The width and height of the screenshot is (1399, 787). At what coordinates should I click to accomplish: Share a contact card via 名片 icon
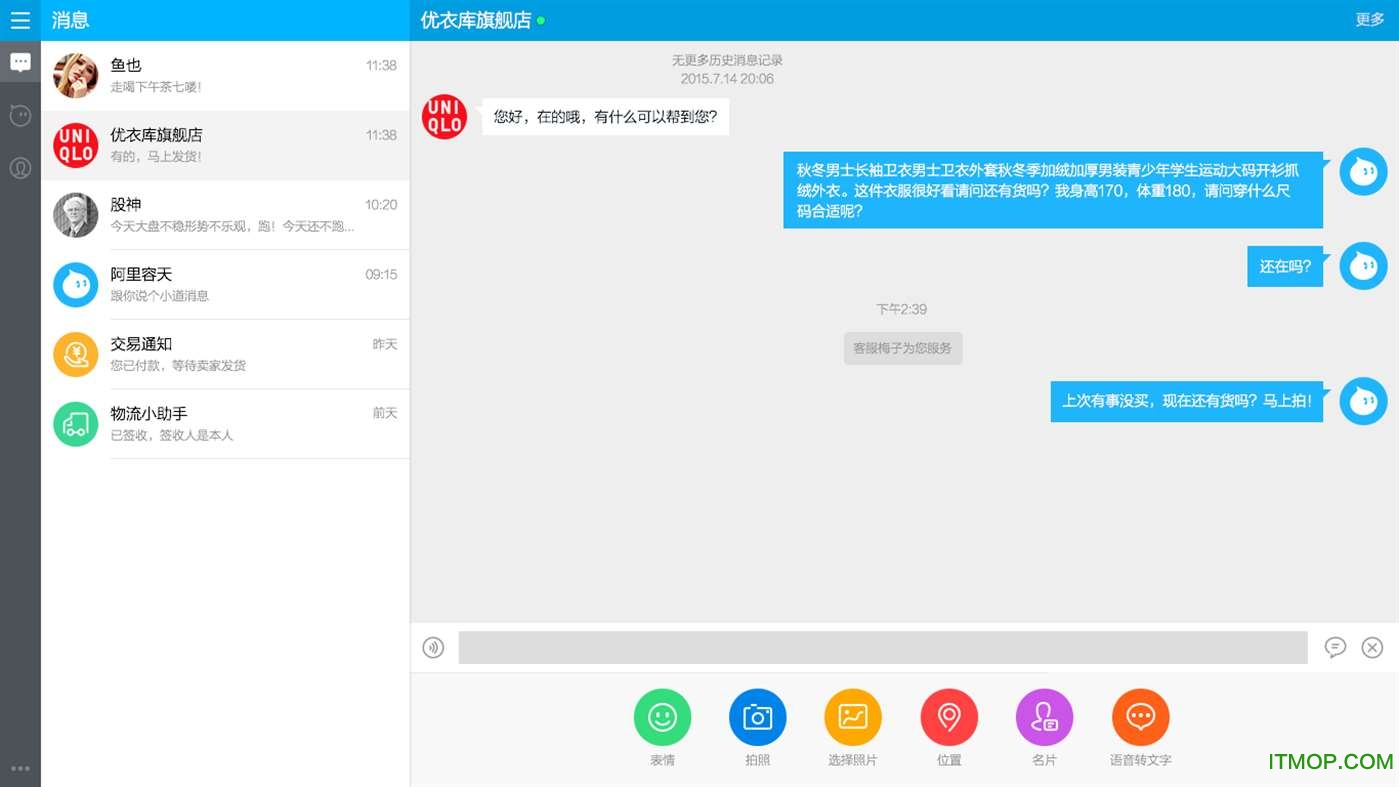[x=1044, y=716]
